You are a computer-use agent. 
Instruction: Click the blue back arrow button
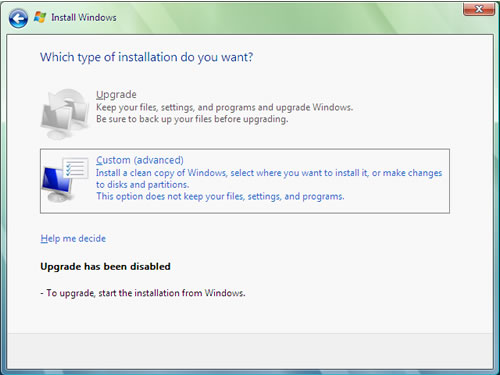18,18
